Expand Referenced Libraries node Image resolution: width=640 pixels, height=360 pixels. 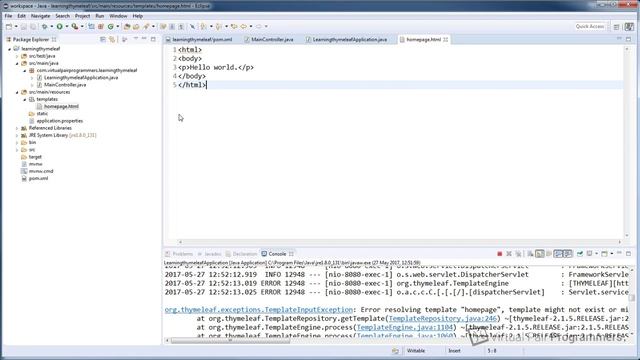(x=17, y=128)
